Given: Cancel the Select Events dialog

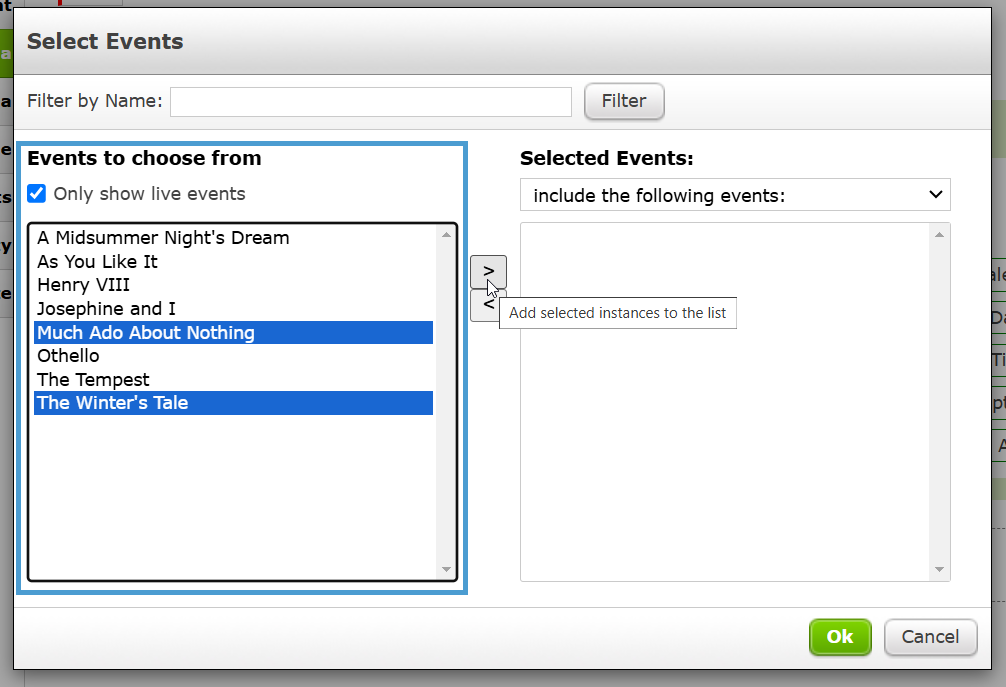Looking at the screenshot, I should click(930, 637).
